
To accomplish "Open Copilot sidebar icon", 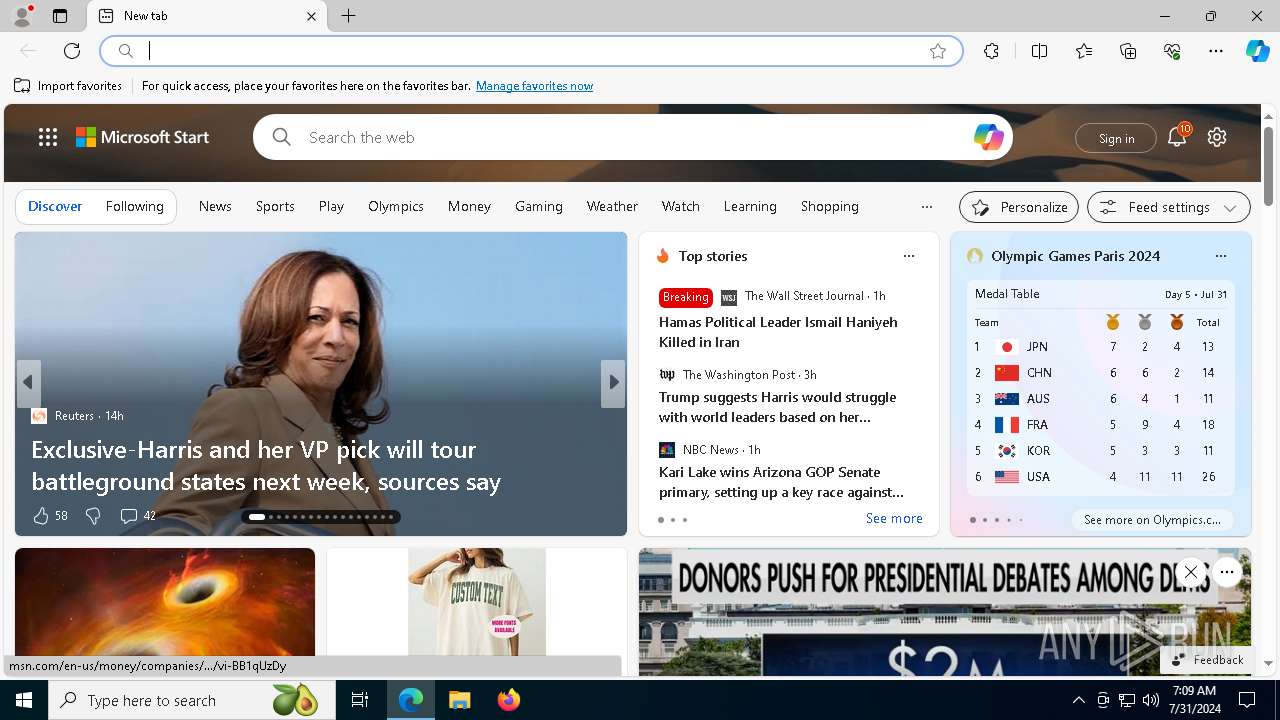I will tap(1257, 51).
